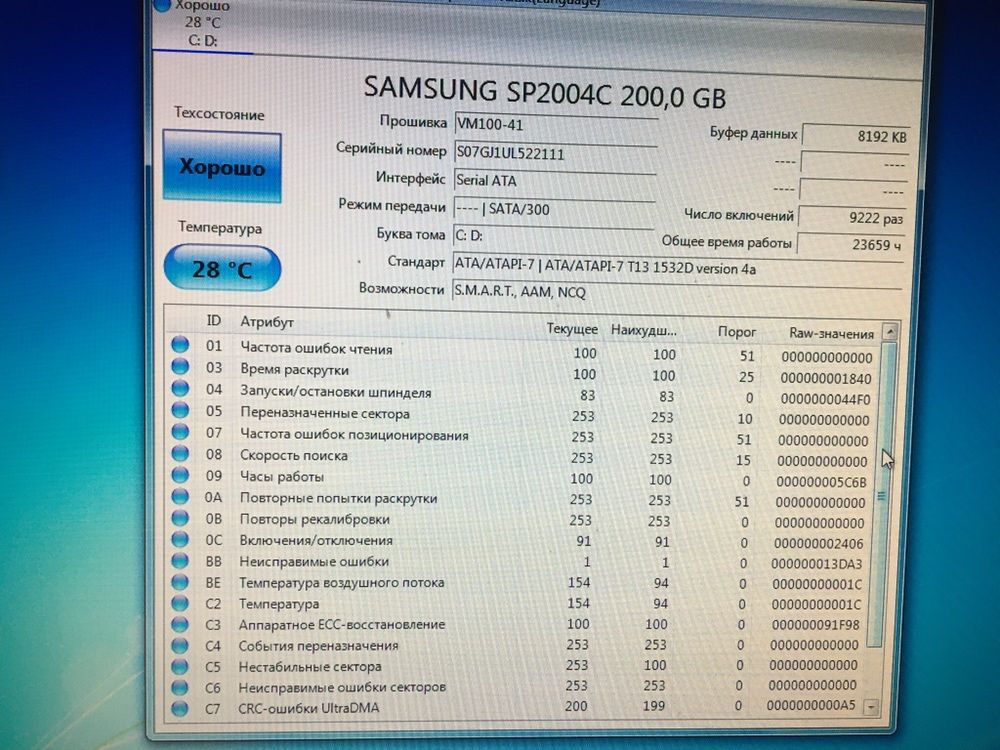Select row Повторные попытки раскрутки

click(x=520, y=499)
